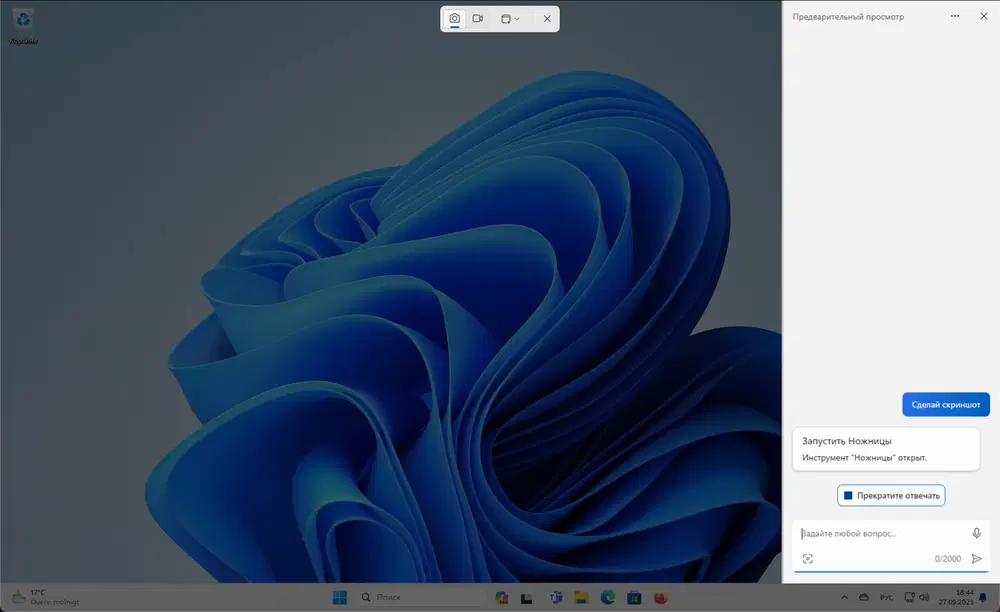Image resolution: width=1000 pixels, height=612 pixels.
Task: Open the Recycle Bin desktop icon
Action: [x=24, y=27]
